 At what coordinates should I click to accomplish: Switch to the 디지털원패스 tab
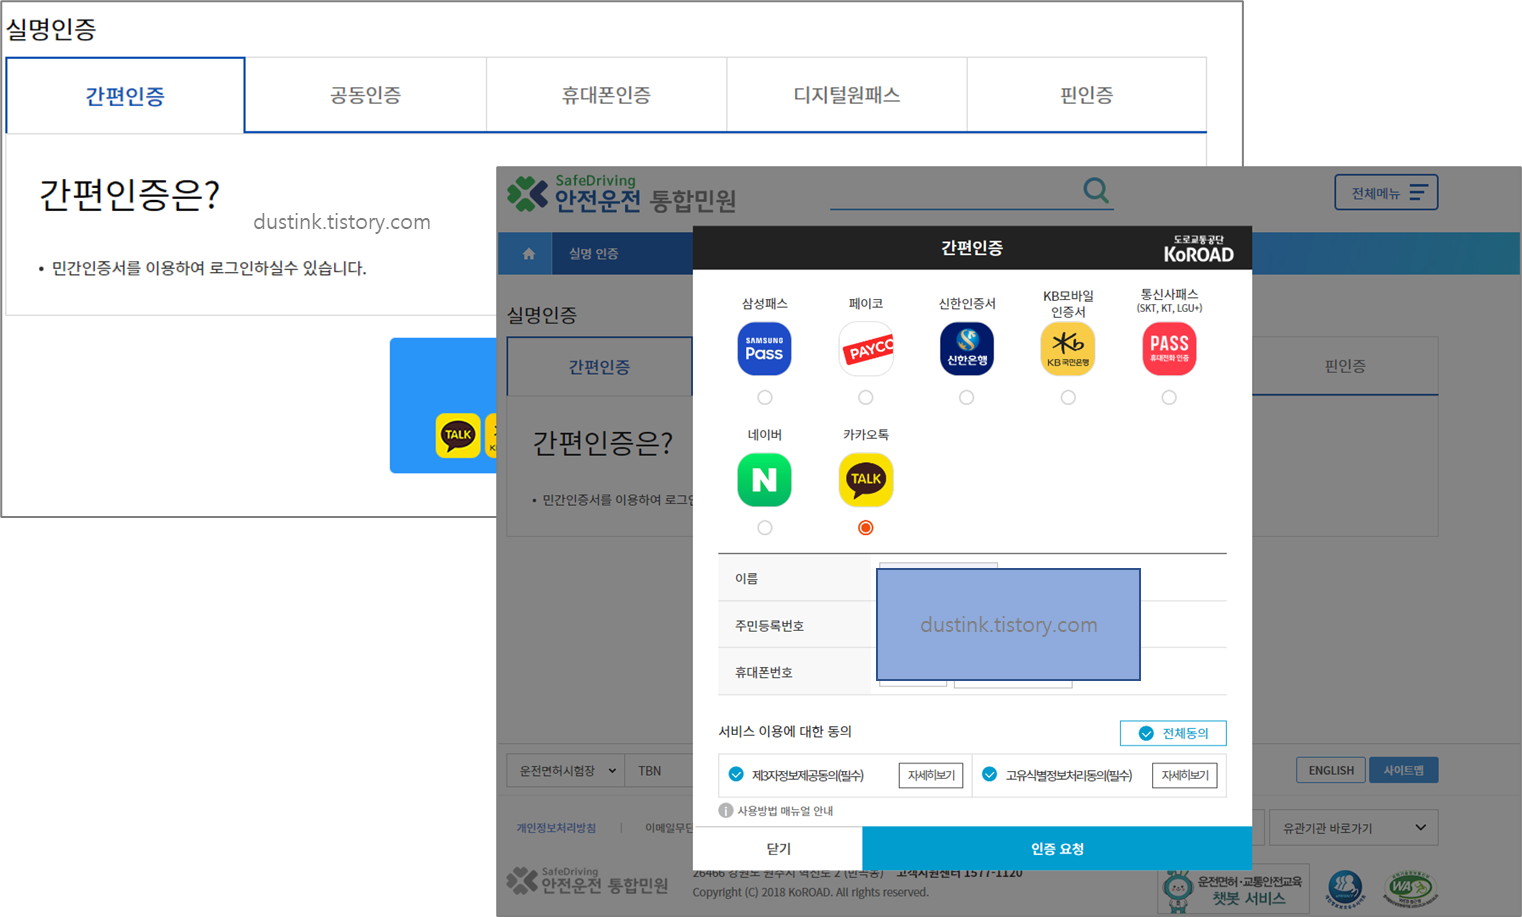tap(846, 95)
